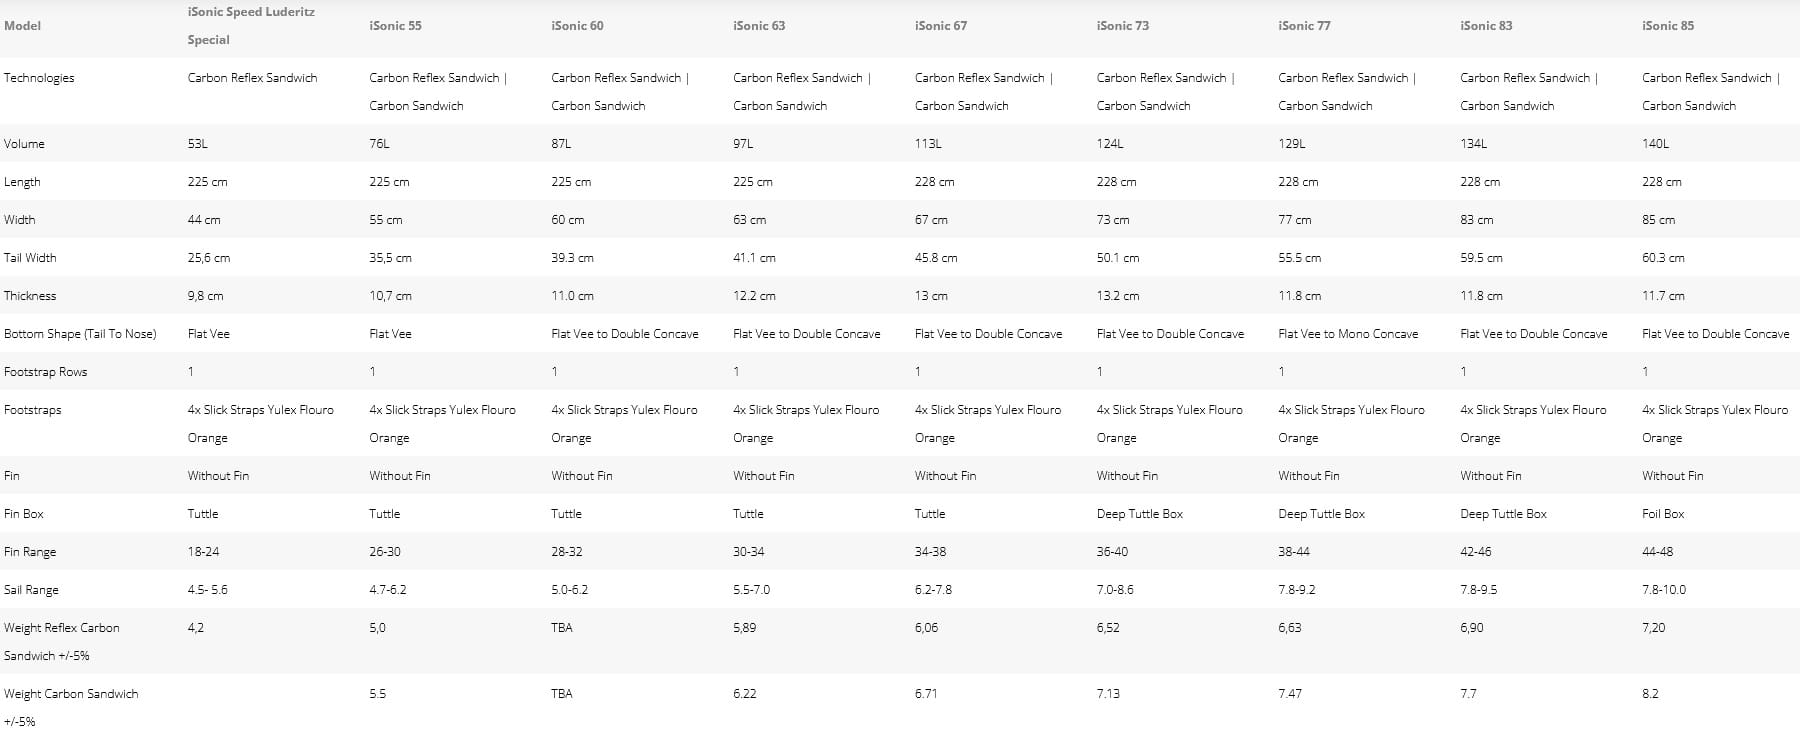Screen dimensions: 1803x750
Task: Select the iSonic 63 column header
Action: [759, 26]
